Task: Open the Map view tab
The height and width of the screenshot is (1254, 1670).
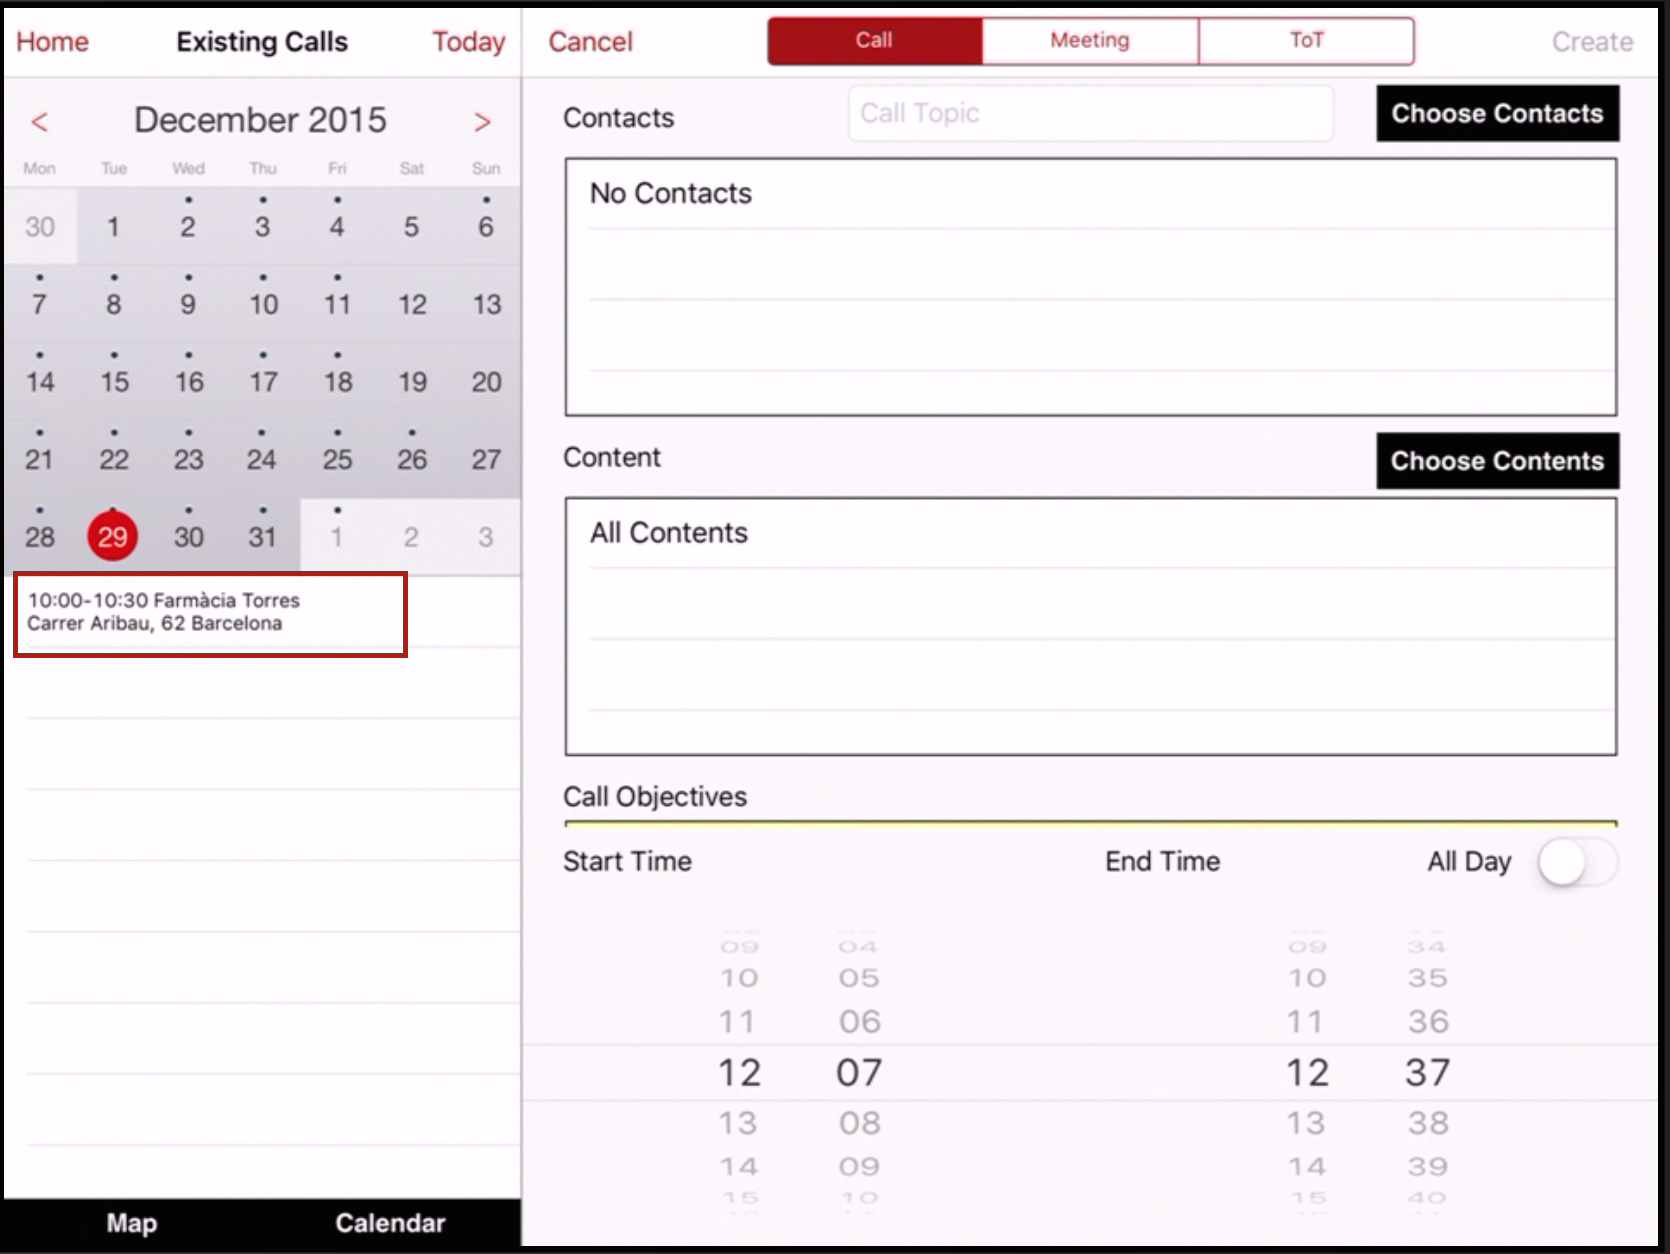Action: [x=132, y=1223]
